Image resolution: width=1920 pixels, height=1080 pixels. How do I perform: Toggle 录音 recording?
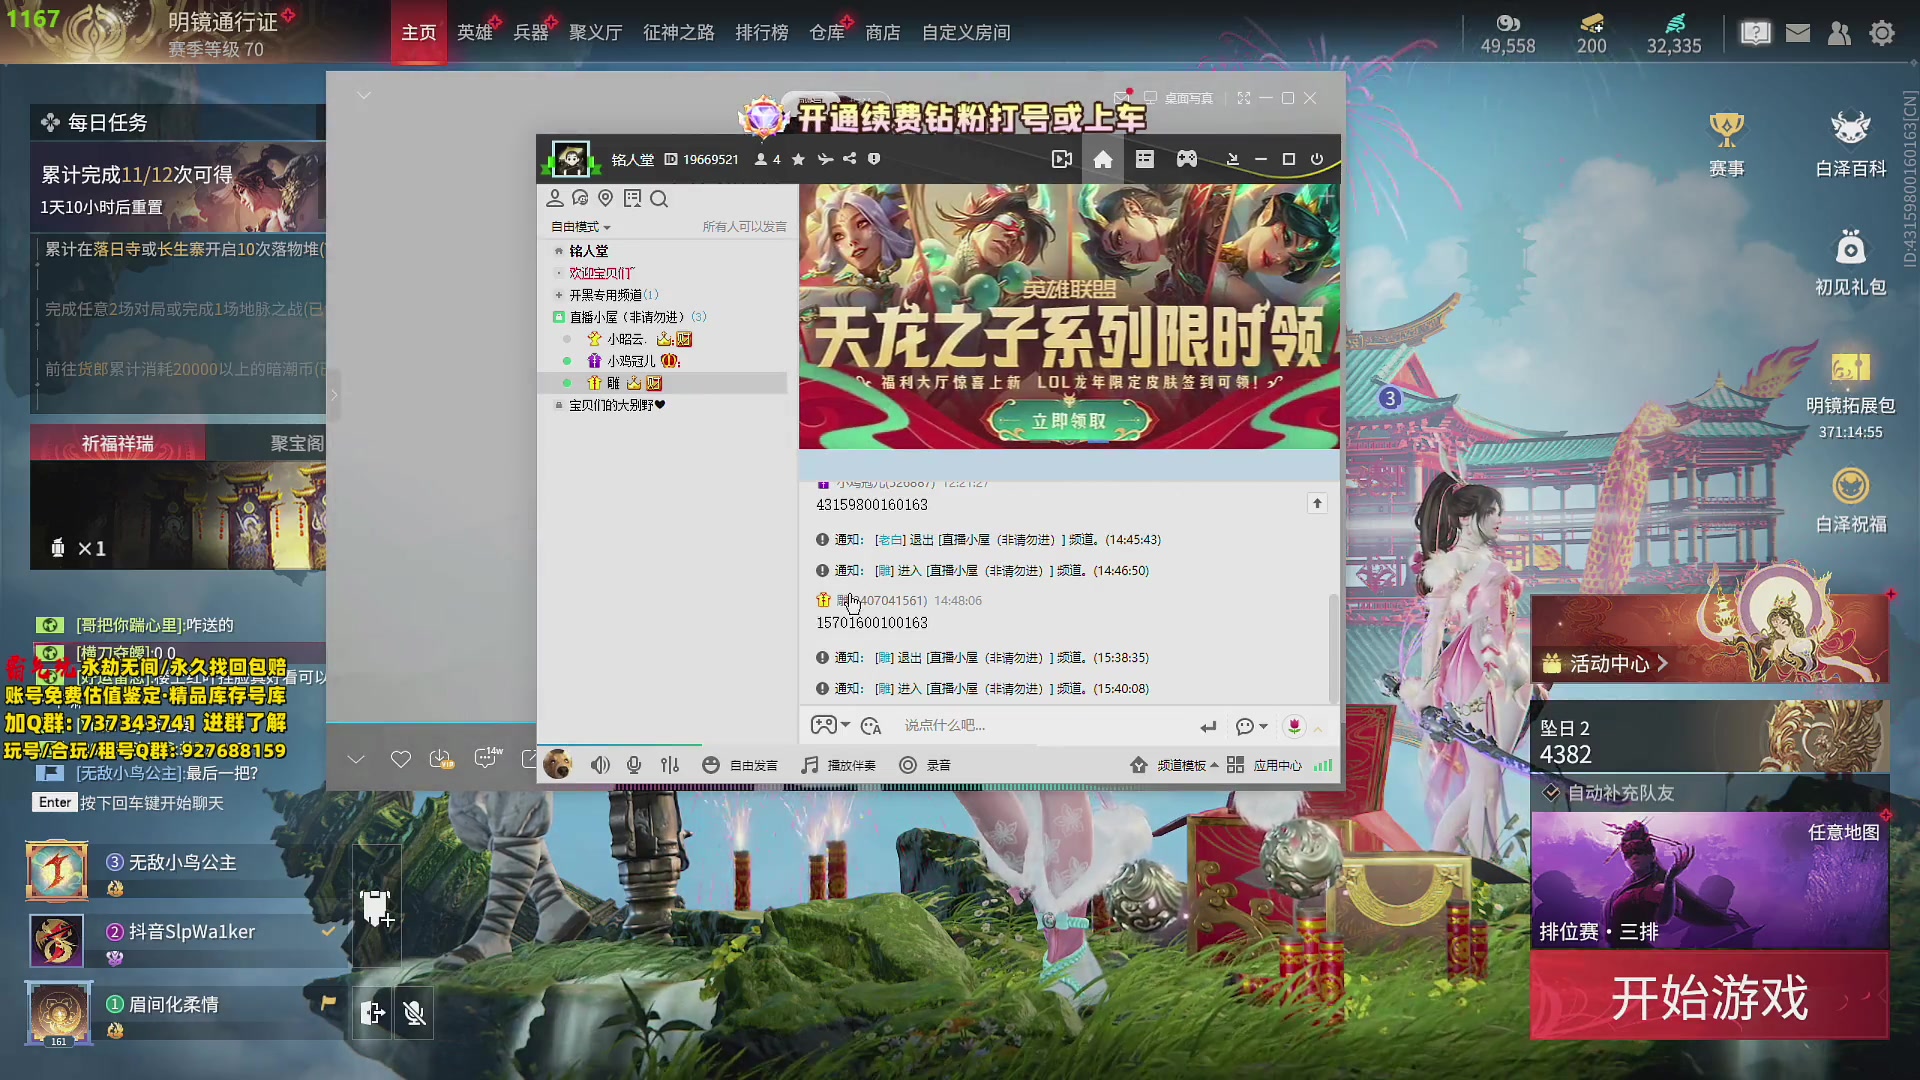925,766
